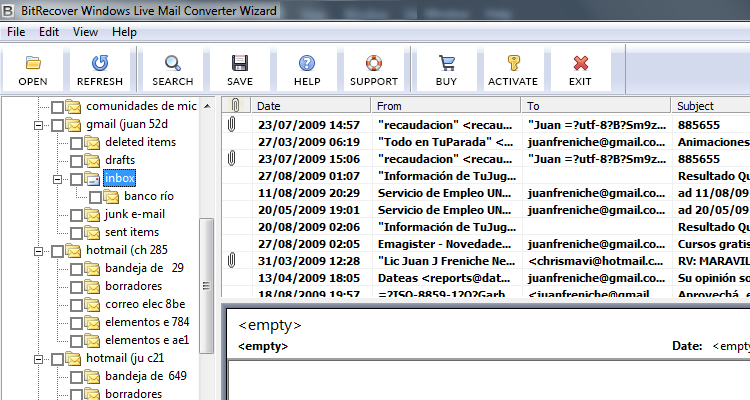Open the File menu

pos(16,32)
